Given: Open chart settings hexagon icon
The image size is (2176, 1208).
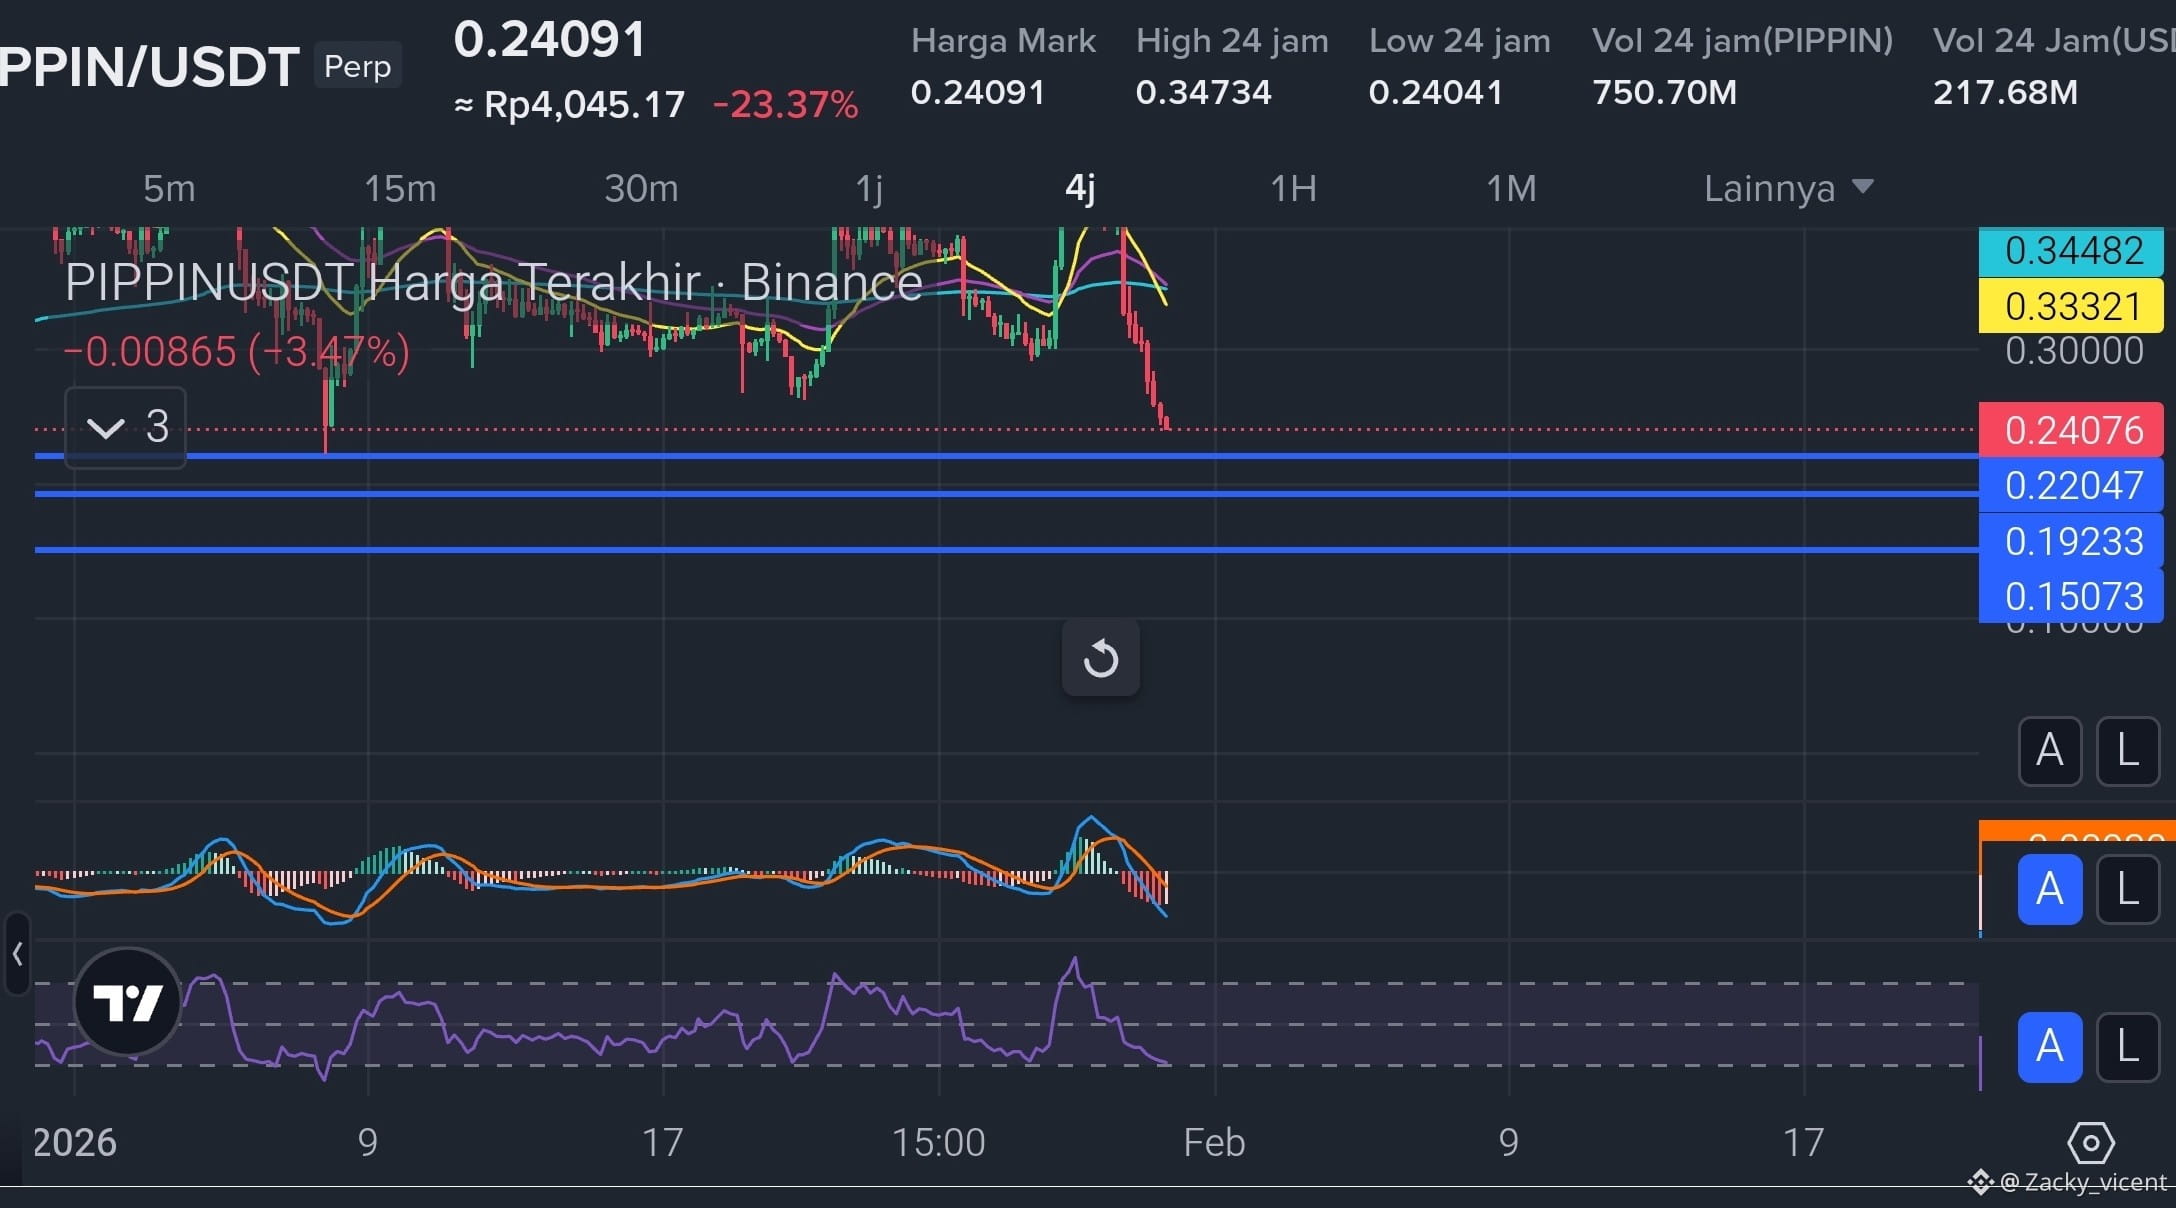Looking at the screenshot, I should point(2090,1142).
